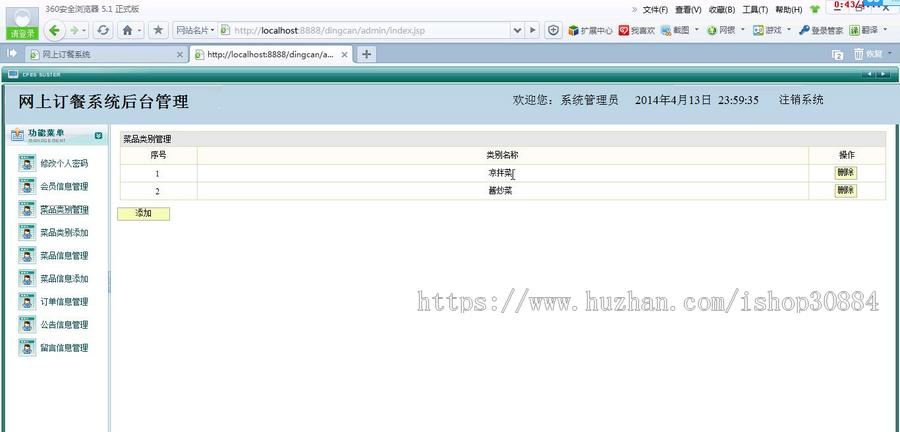Open a new tab with plus button

(x=366, y=54)
